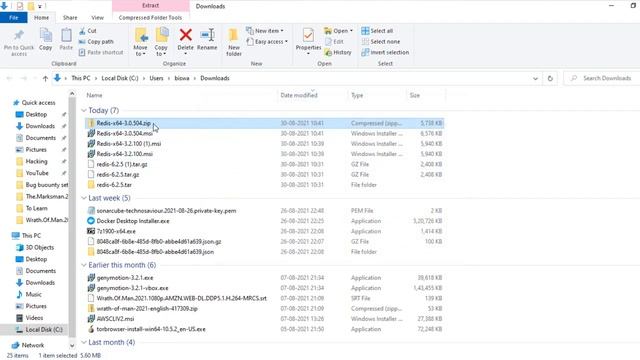The height and width of the screenshot is (360, 640).
Task: Cut the selected file
Action: (x=88, y=31)
